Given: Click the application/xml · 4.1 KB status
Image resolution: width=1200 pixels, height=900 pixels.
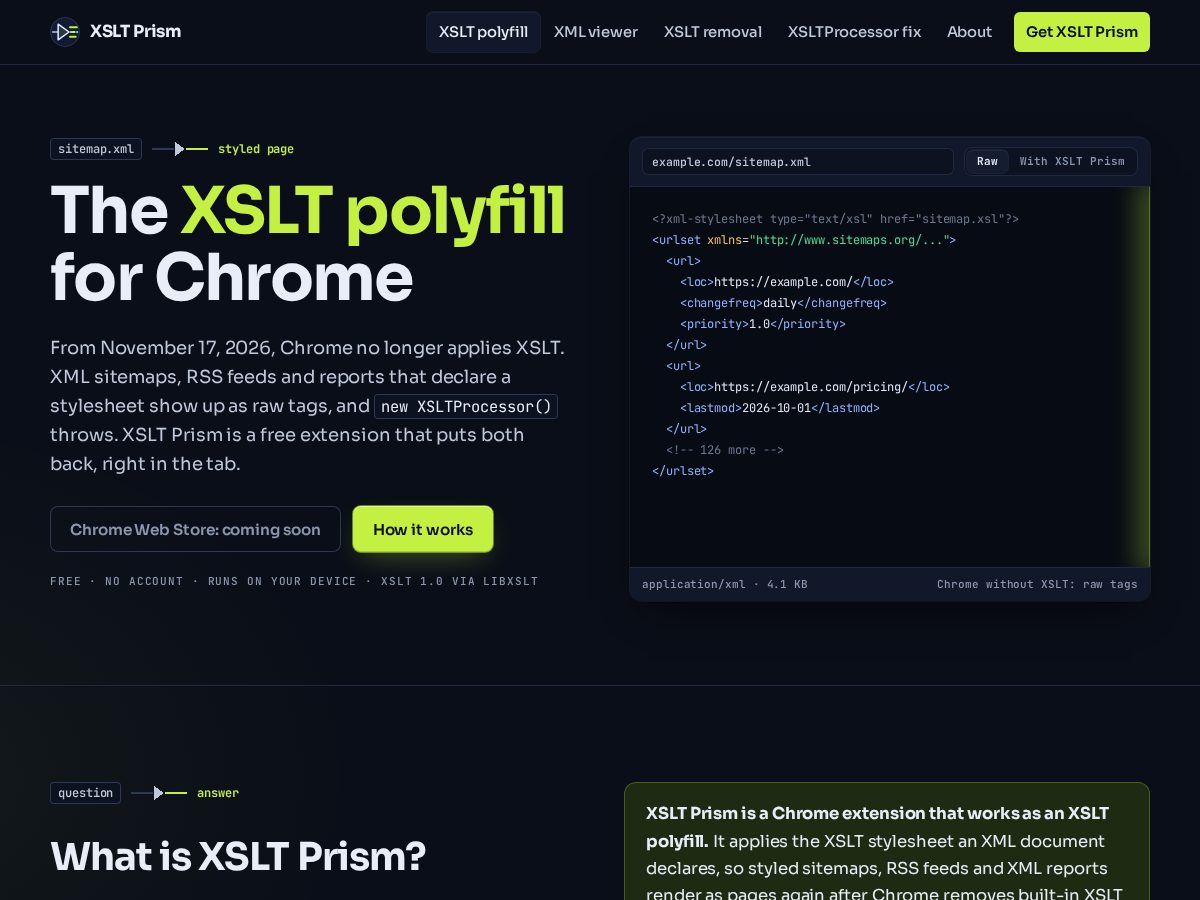Looking at the screenshot, I should click(725, 584).
